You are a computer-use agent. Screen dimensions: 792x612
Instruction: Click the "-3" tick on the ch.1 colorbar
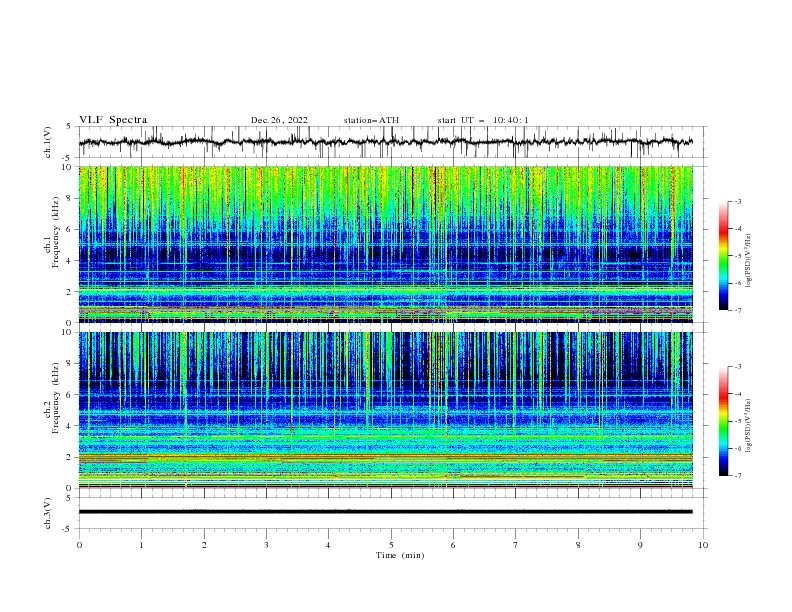click(737, 201)
